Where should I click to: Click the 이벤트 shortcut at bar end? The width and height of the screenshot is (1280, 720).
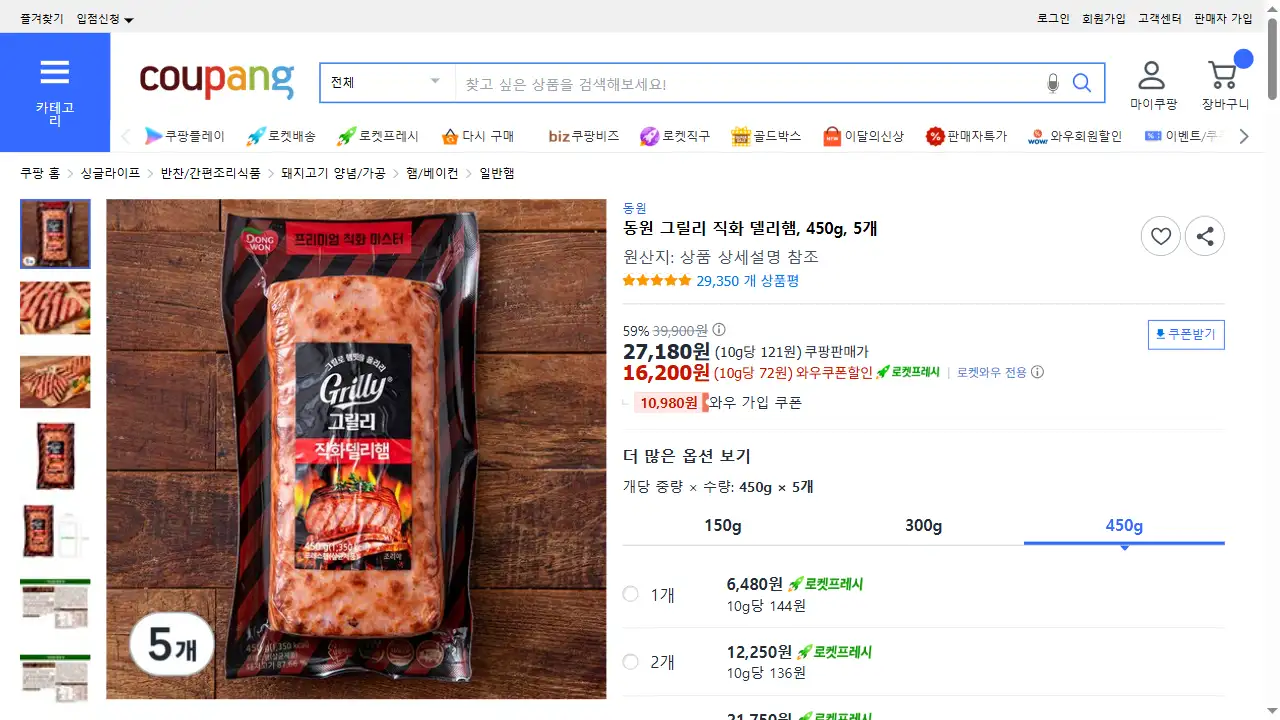coord(1184,136)
